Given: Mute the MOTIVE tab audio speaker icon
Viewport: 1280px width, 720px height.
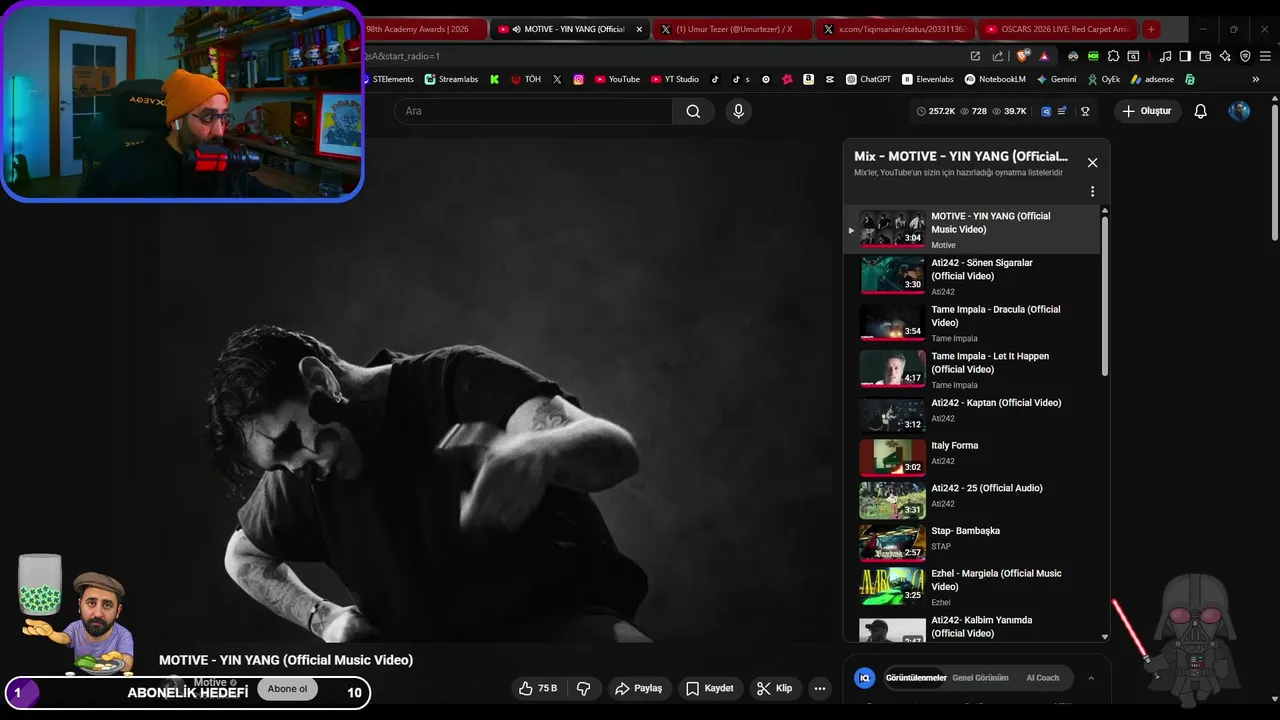Looking at the screenshot, I should 516,29.
